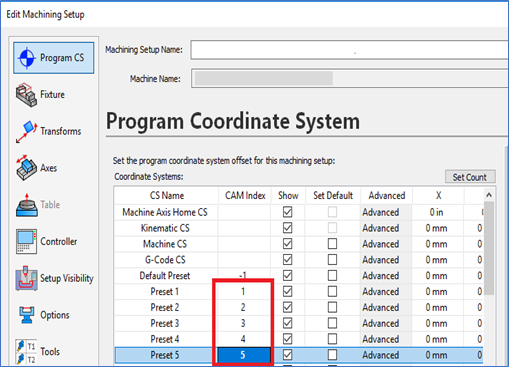Select the Preset 4 row name
Screen dimensions: 509x367
[x=165, y=339]
